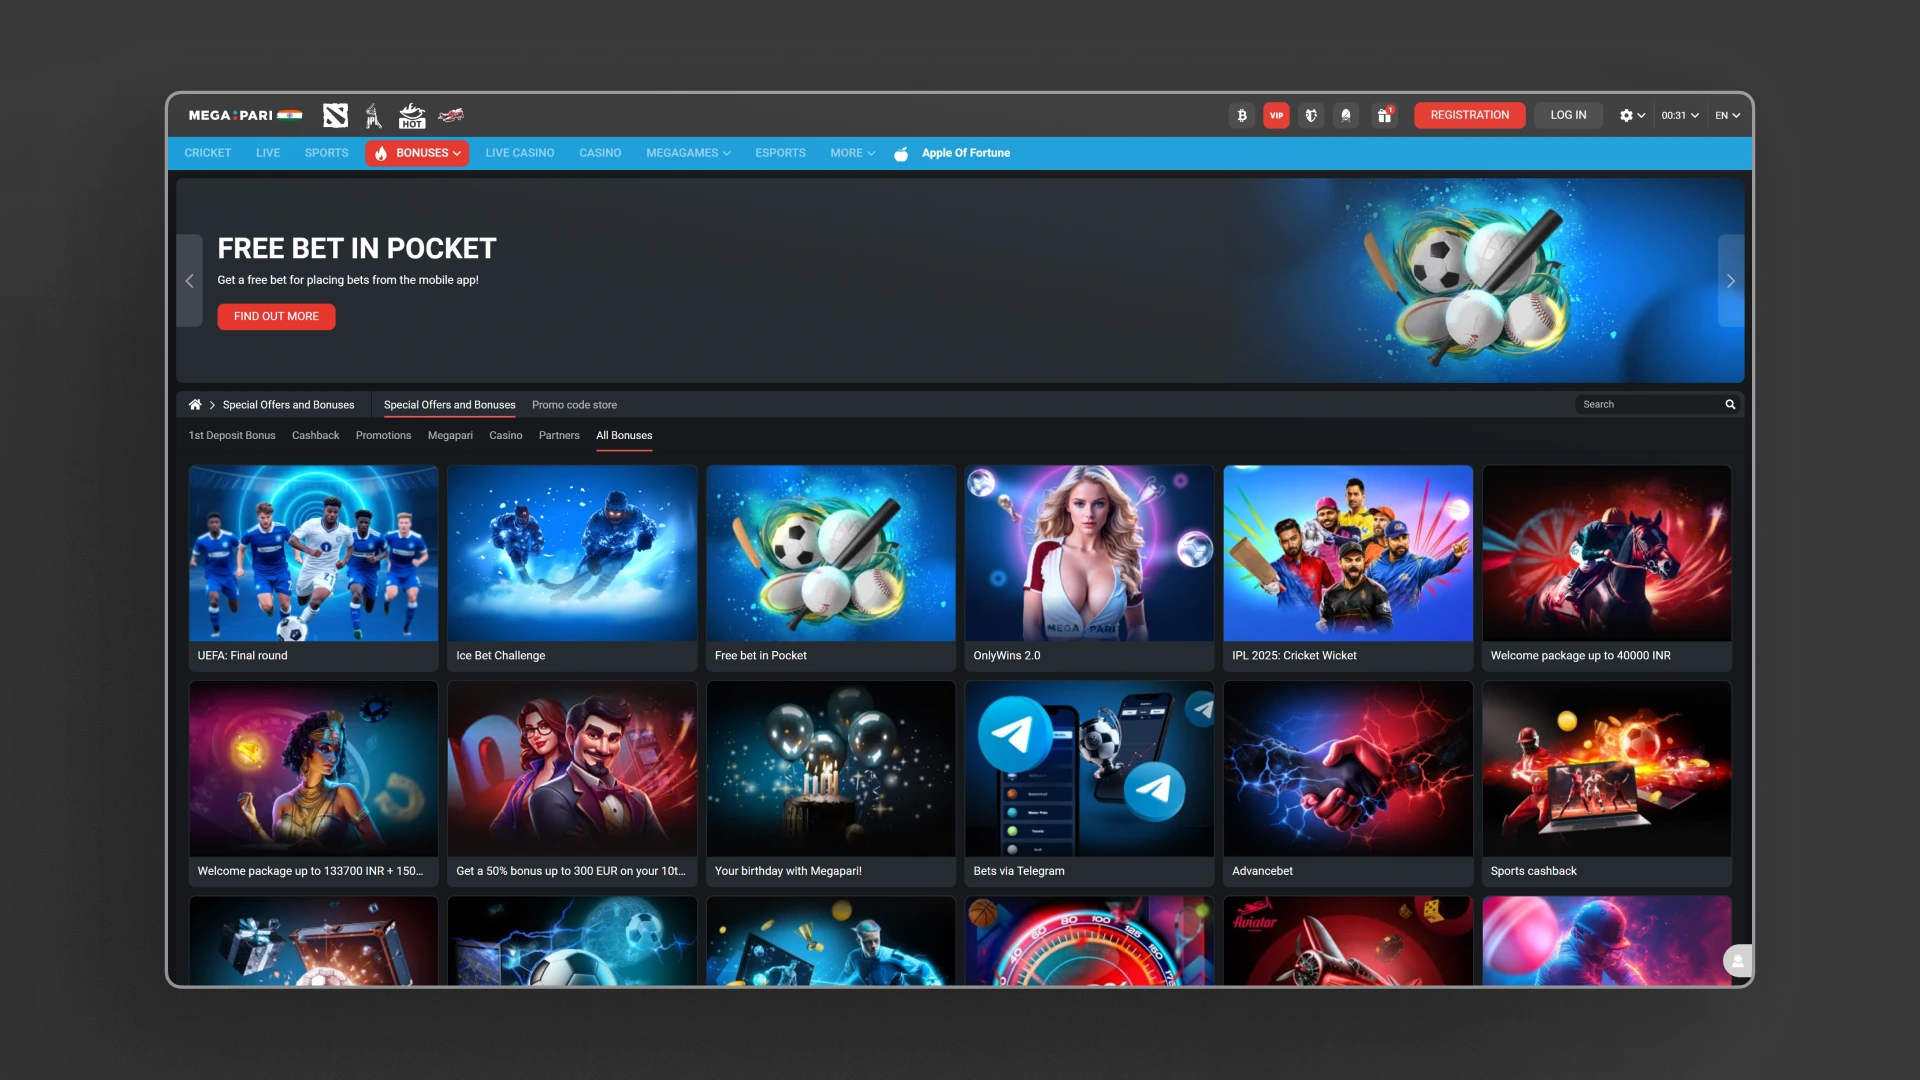Open the OnlyWins 2.0 card
Viewport: 1920px width, 1080px height.
coord(1089,567)
